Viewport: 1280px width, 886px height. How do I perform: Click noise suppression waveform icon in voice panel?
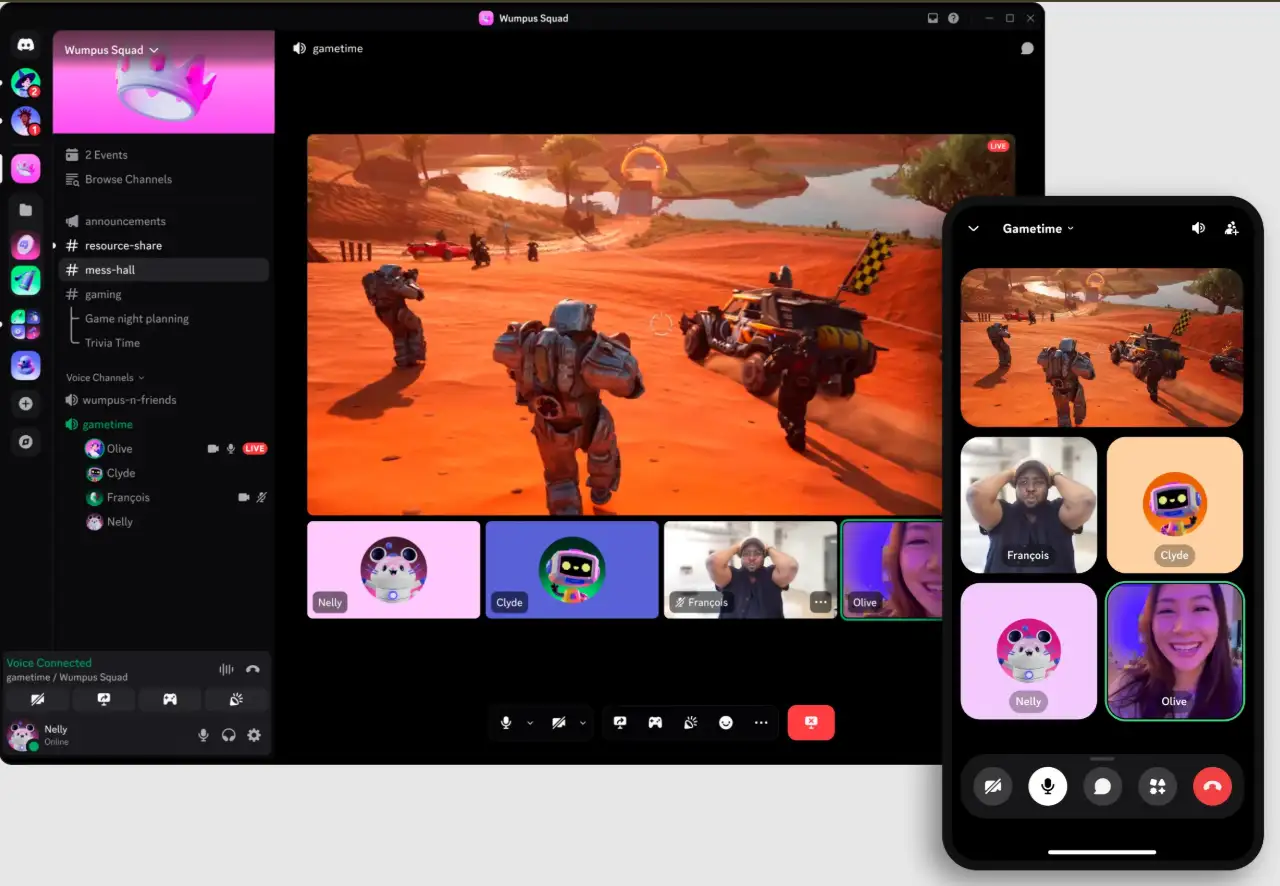(227, 669)
